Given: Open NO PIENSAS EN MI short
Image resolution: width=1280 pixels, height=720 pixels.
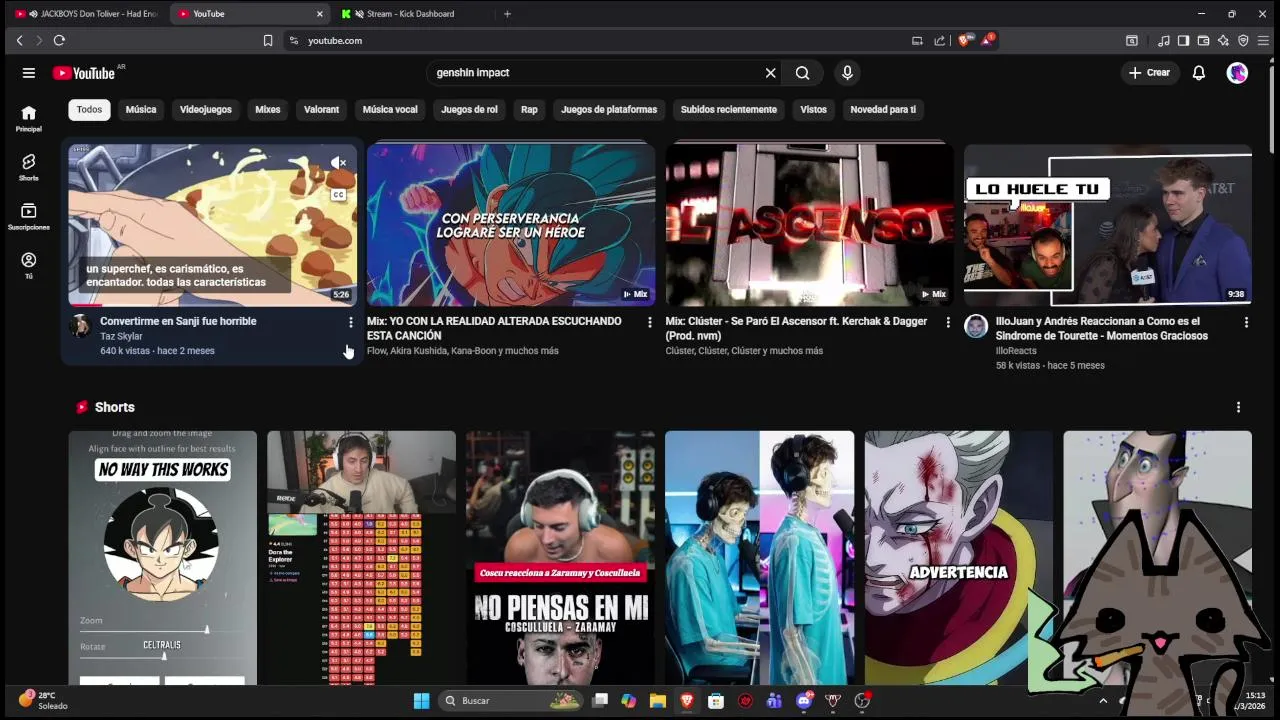Looking at the screenshot, I should [x=561, y=558].
